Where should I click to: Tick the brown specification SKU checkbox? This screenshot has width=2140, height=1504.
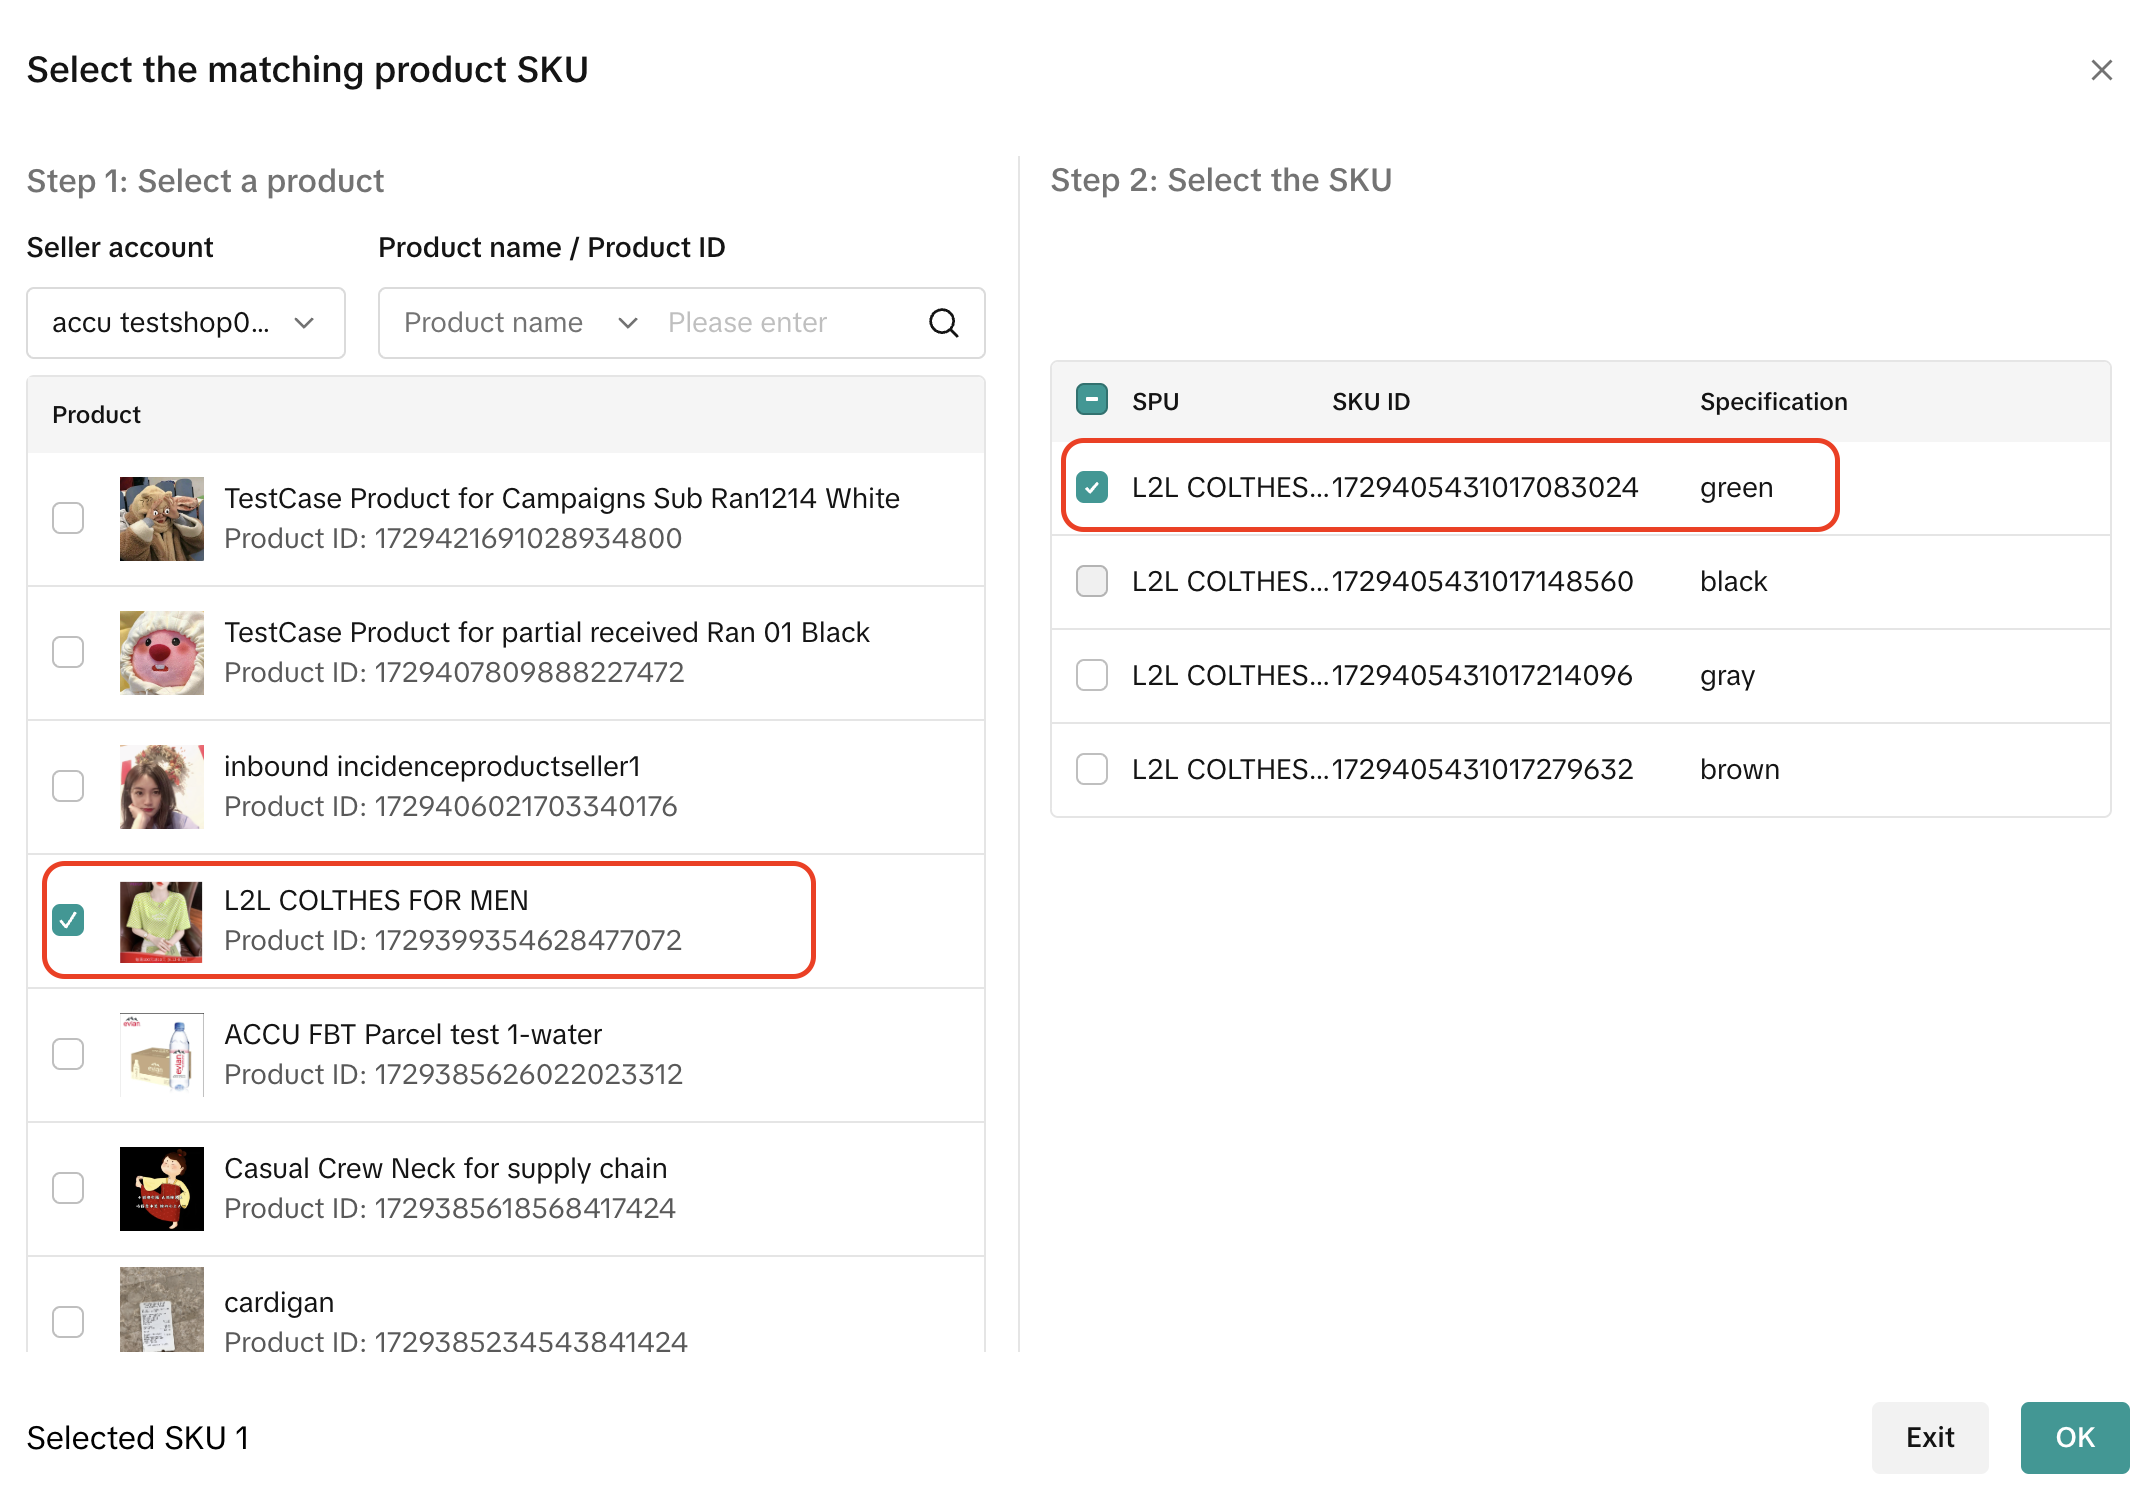1091,769
